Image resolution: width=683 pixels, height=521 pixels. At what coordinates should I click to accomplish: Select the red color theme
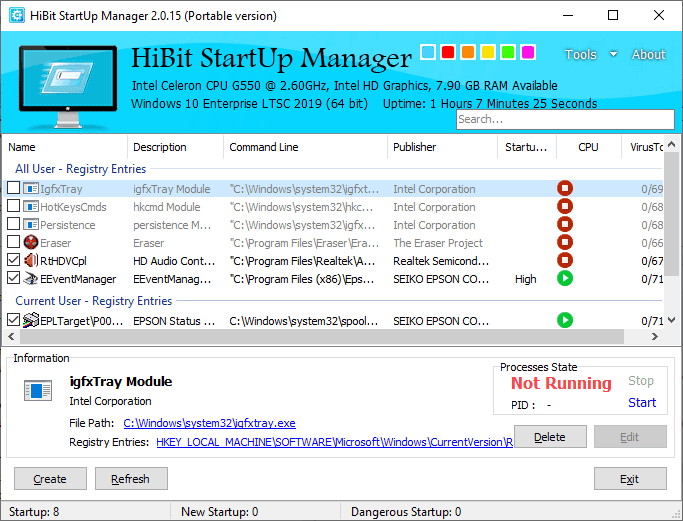pyautogui.click(x=448, y=52)
